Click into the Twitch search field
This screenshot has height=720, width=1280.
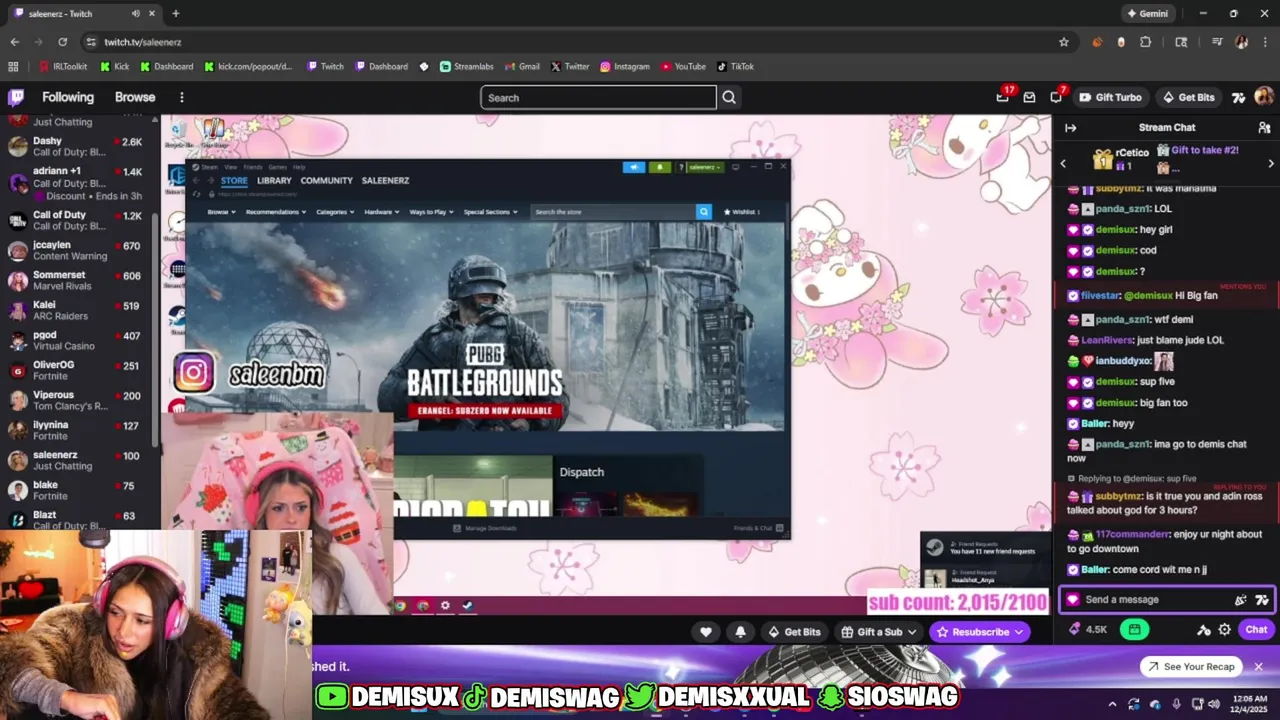pyautogui.click(x=598, y=97)
